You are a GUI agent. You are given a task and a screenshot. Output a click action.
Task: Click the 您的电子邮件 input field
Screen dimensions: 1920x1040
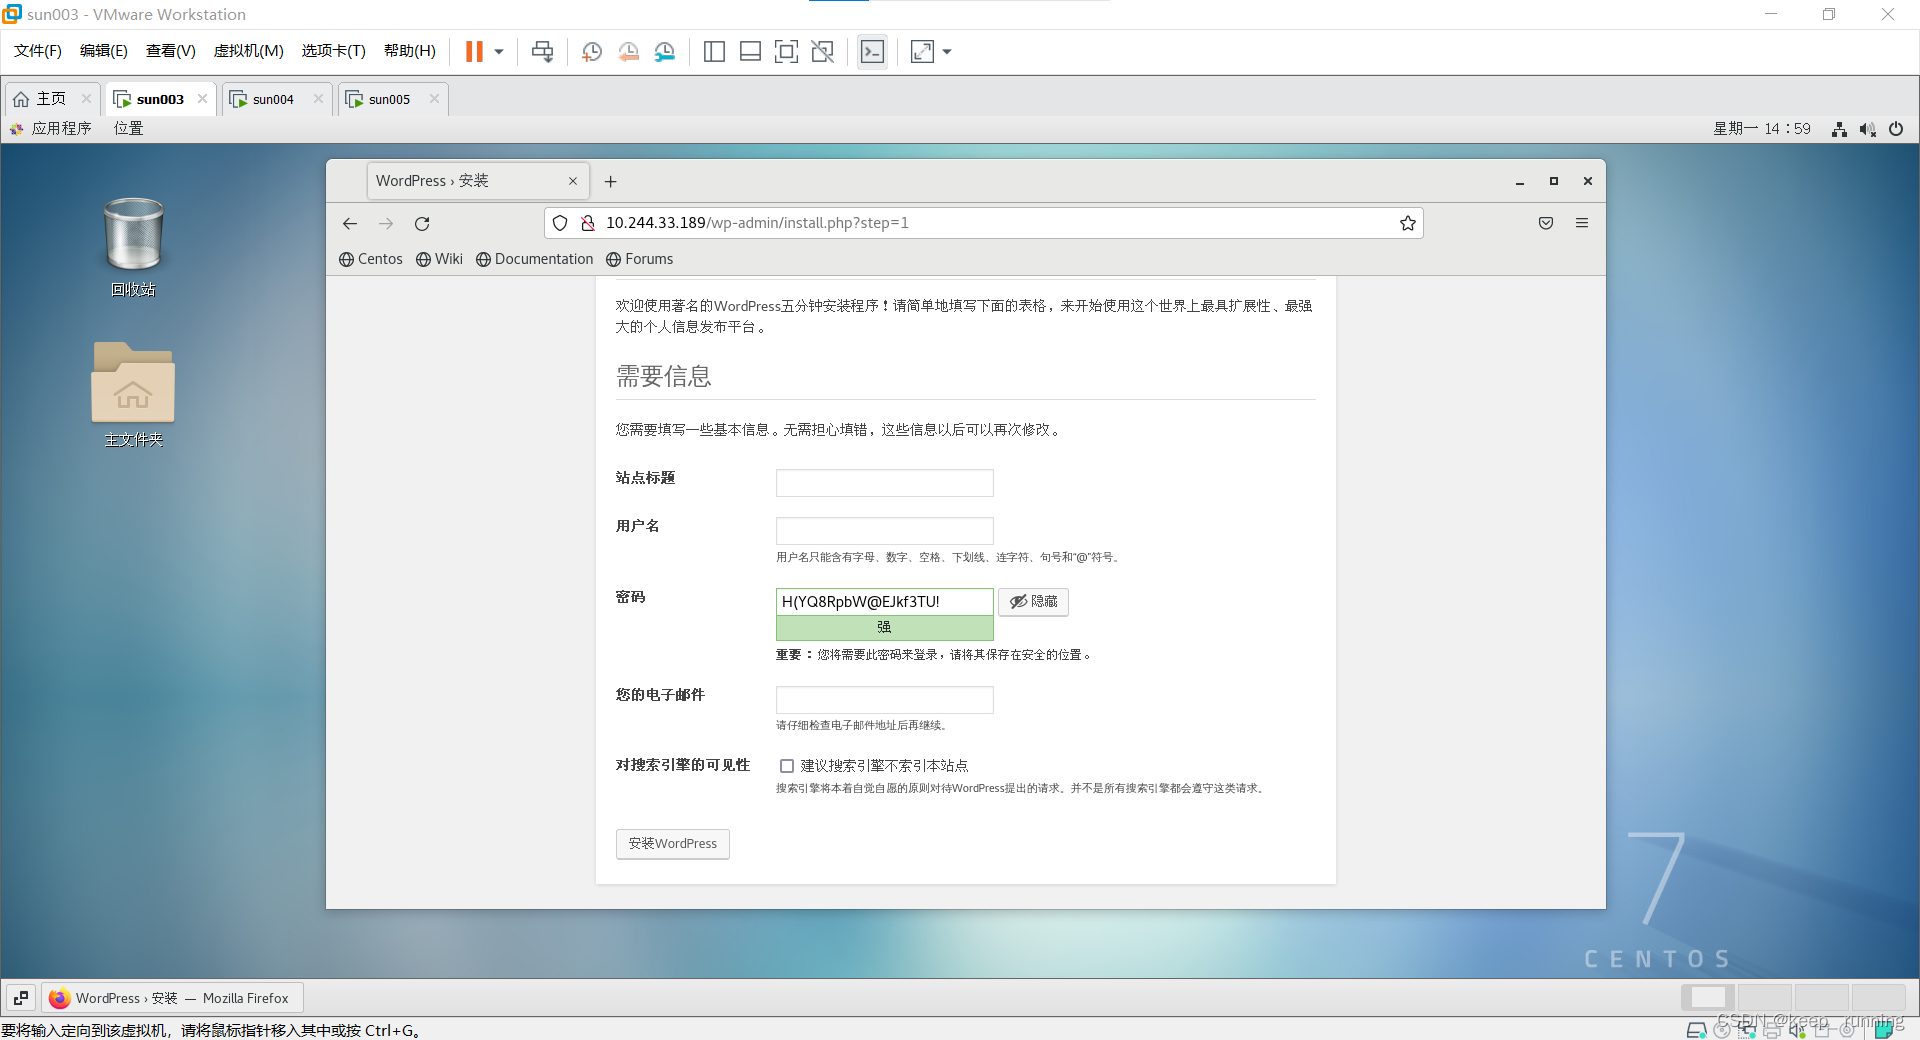pyautogui.click(x=885, y=700)
